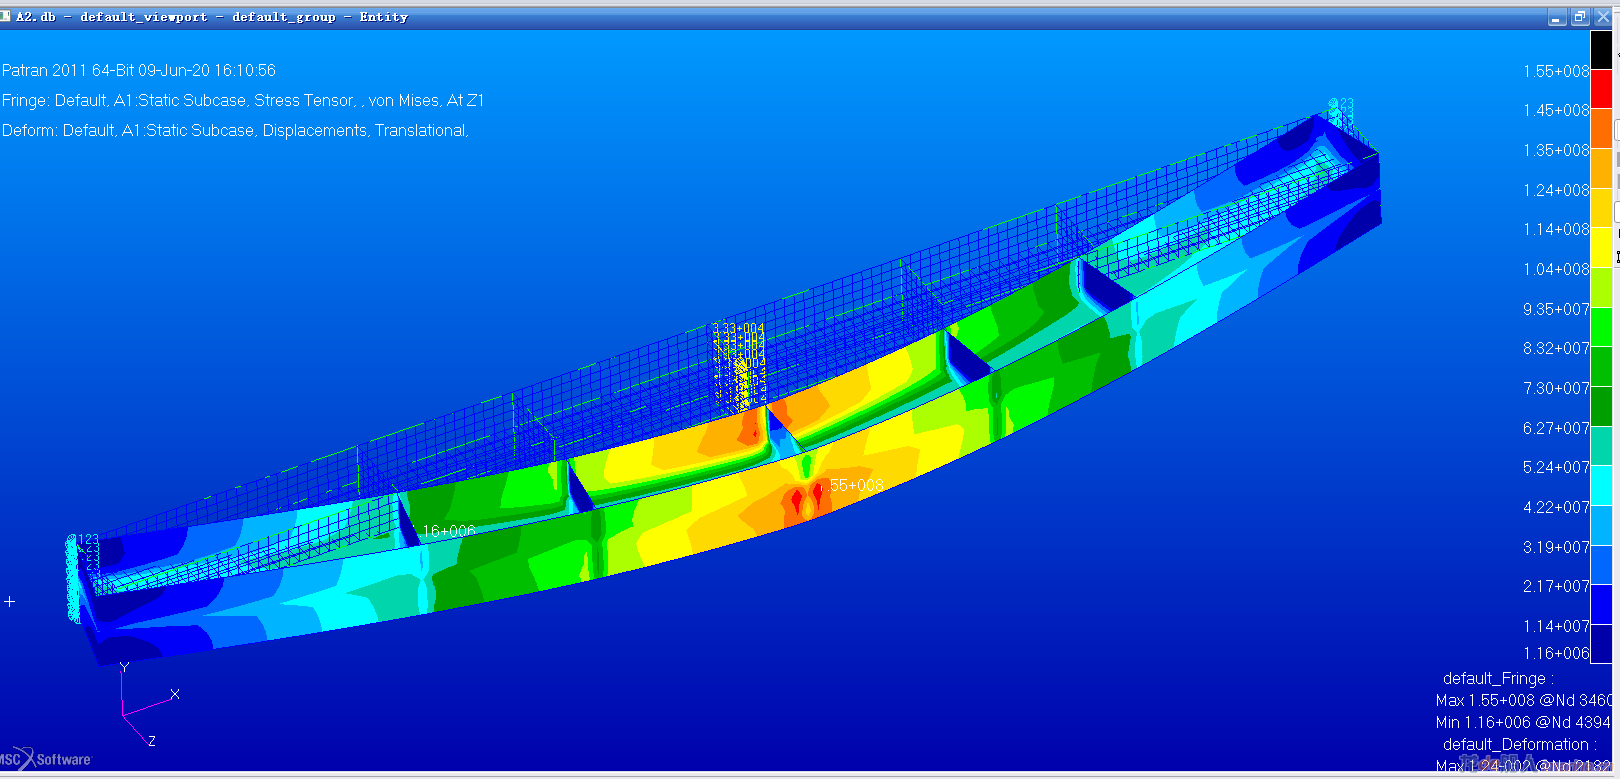Click the black top legend color band
Screen dimensions: 1620x779
1601,50
